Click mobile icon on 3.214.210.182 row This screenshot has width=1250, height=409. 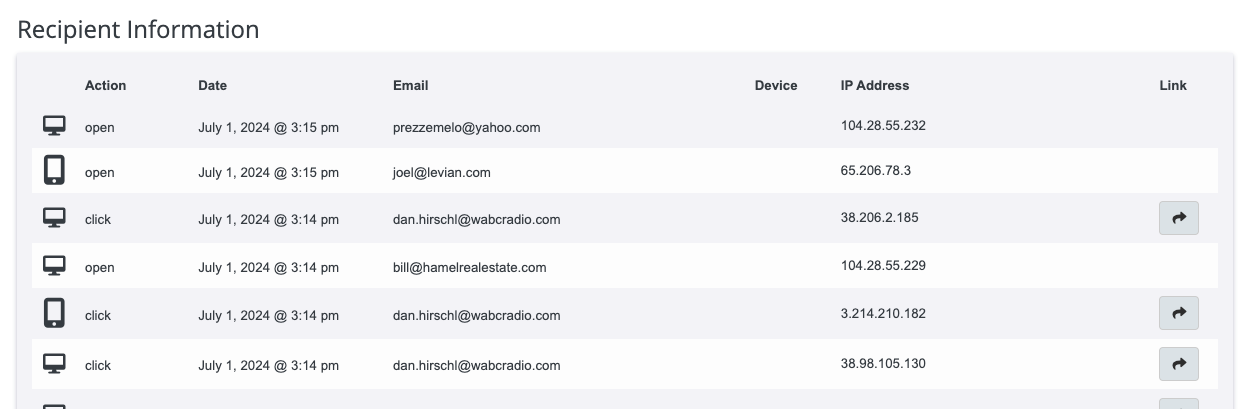54,313
